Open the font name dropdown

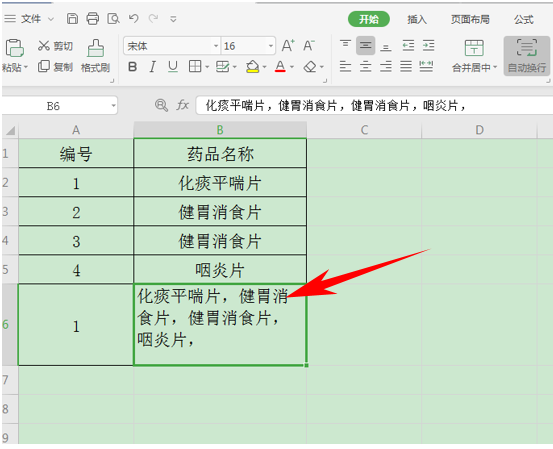216,46
